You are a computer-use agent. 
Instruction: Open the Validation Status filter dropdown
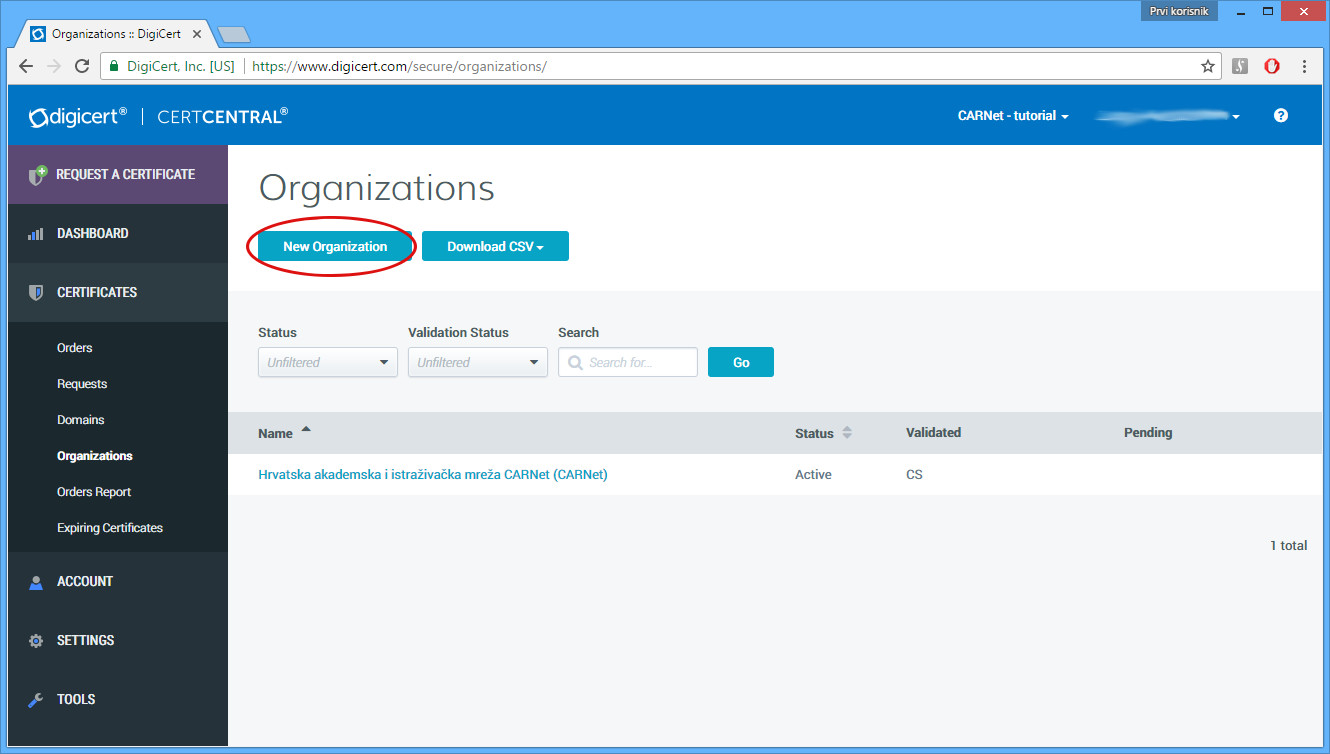pyautogui.click(x=478, y=362)
